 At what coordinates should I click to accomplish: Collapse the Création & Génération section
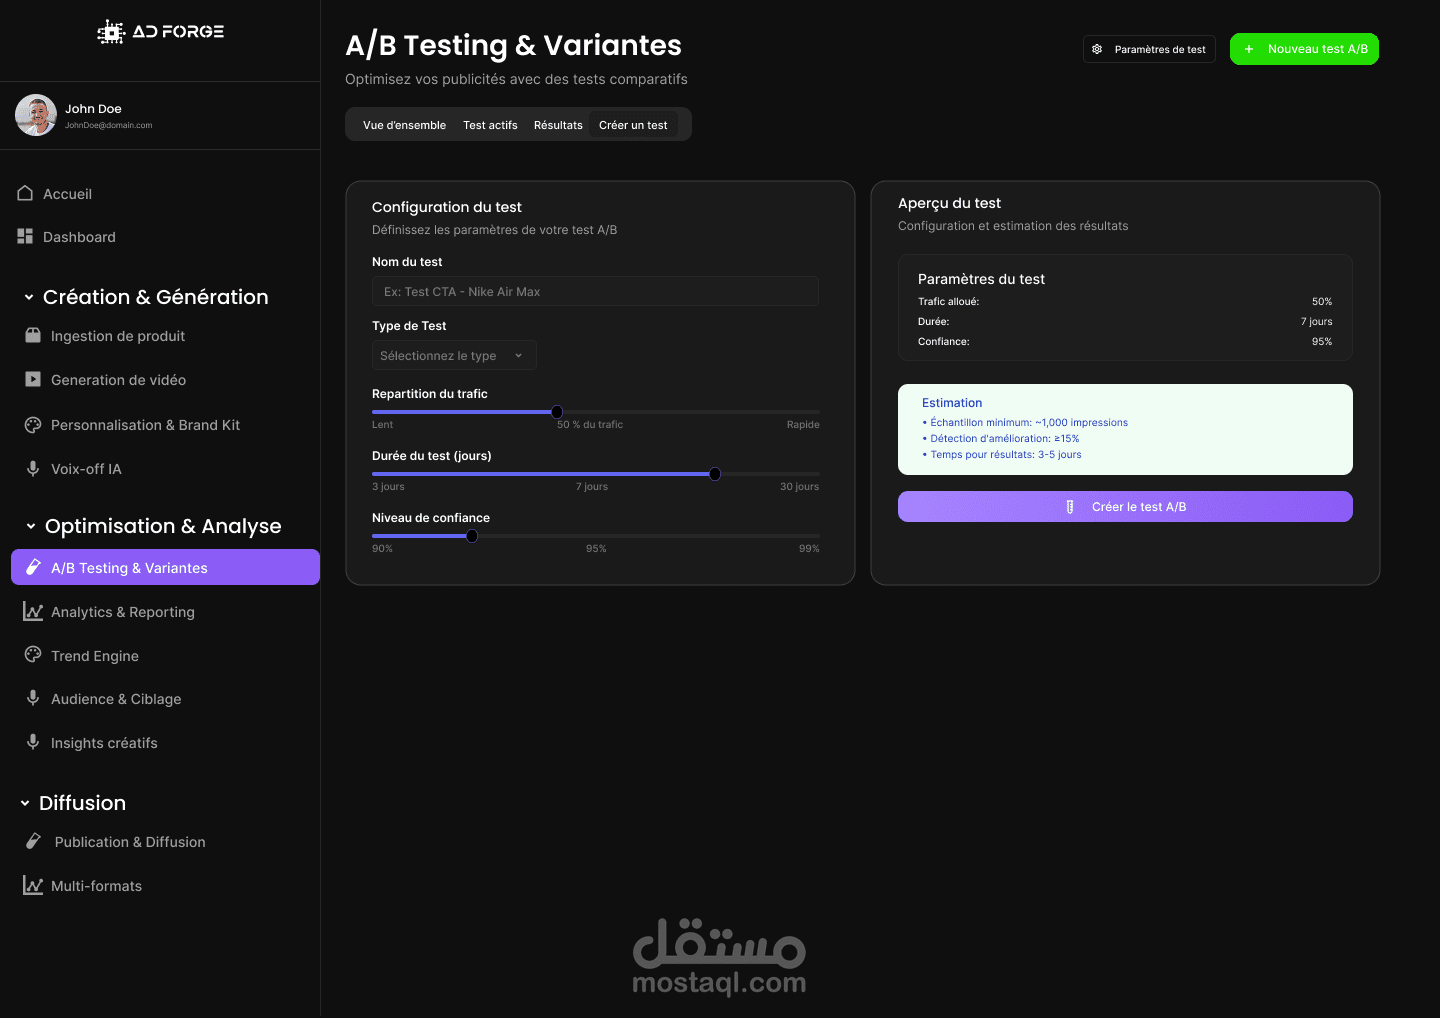pos(29,297)
